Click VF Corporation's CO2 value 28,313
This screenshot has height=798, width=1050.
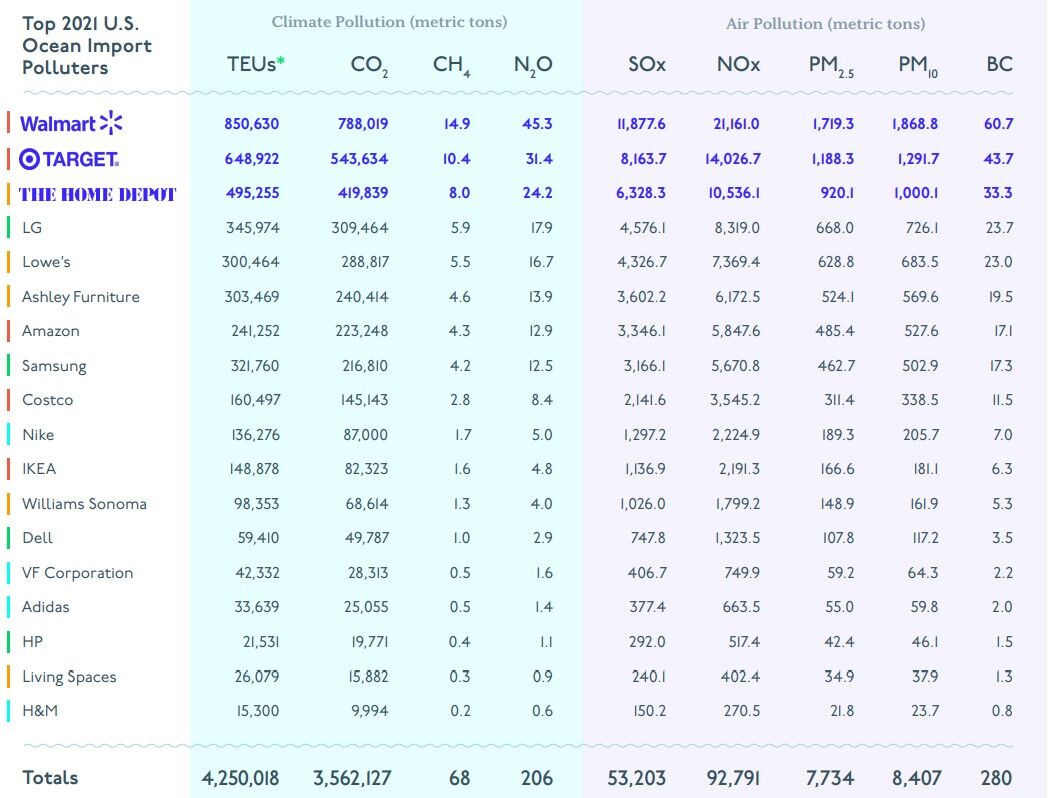point(368,573)
